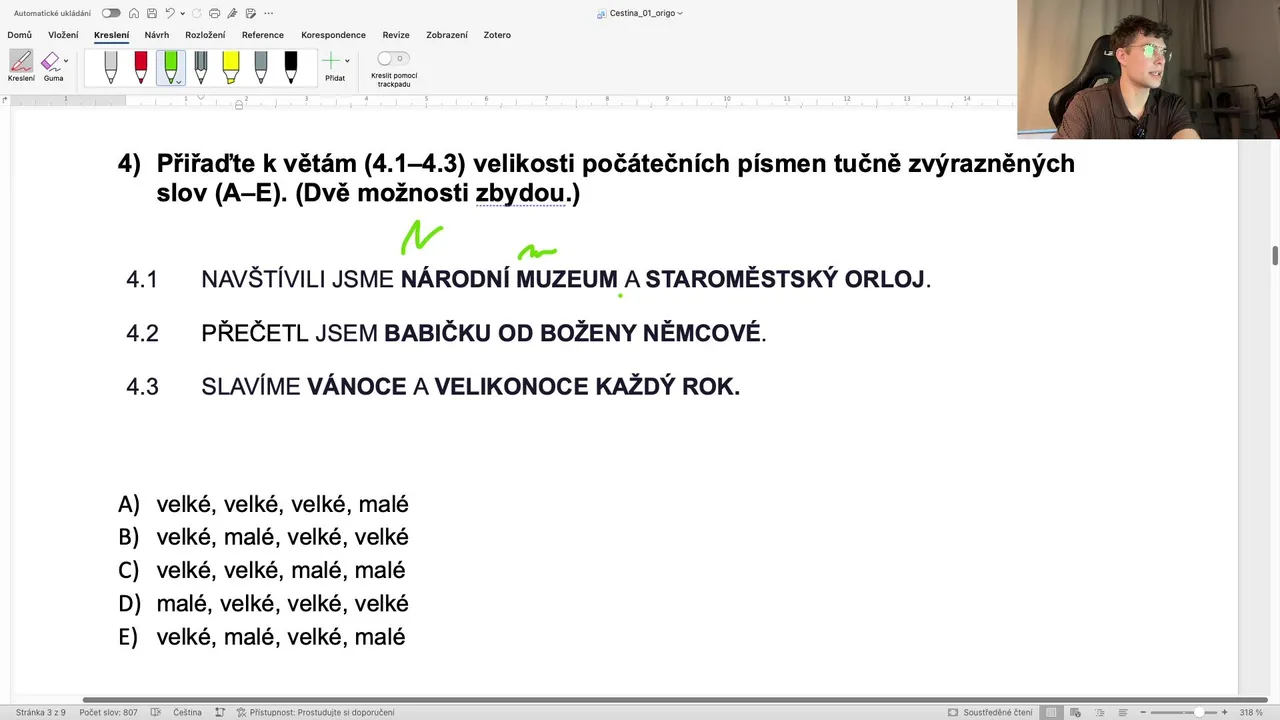Click the text cursor icon in status bar

pyautogui.click(x=219, y=712)
